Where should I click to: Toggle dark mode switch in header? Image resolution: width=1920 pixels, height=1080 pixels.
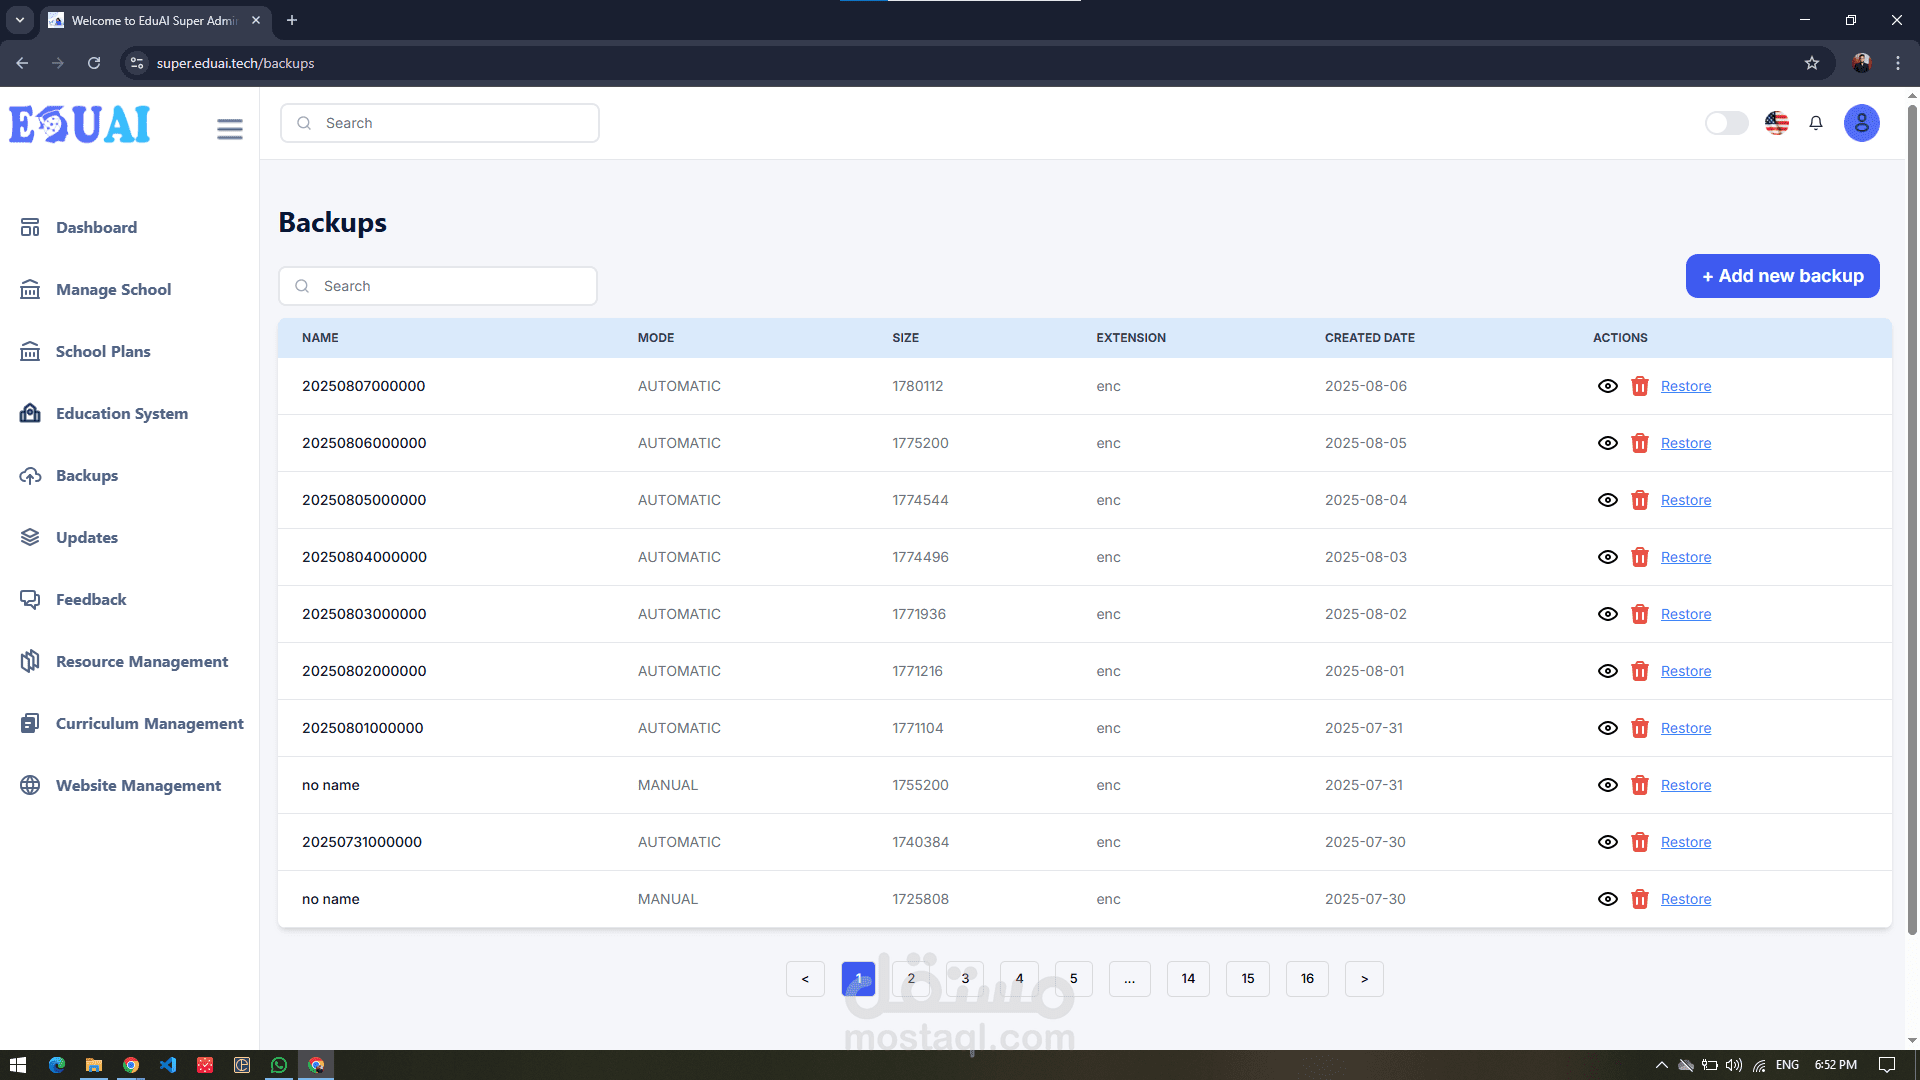[1727, 123]
